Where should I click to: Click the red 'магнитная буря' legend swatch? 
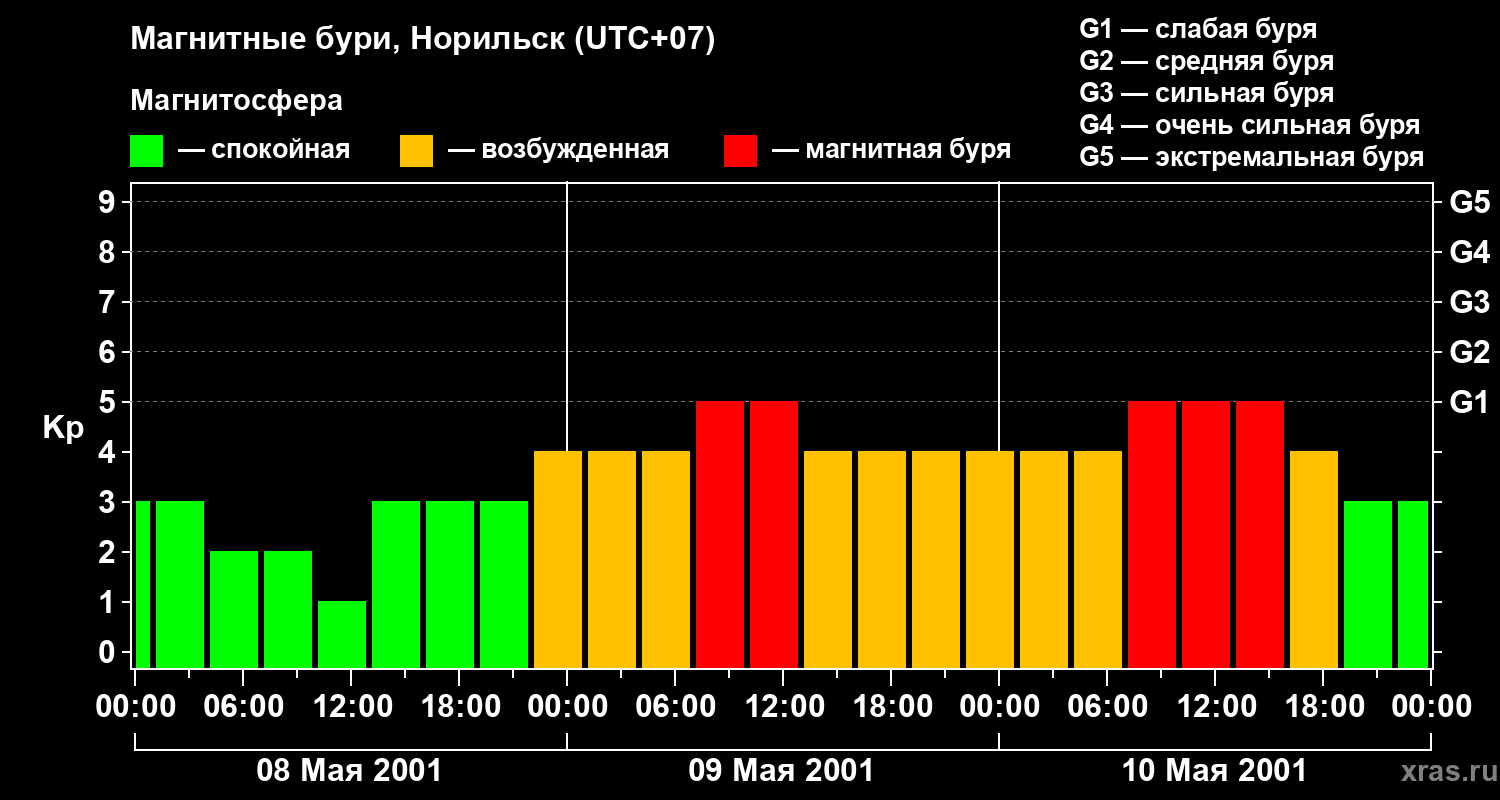[x=740, y=151]
